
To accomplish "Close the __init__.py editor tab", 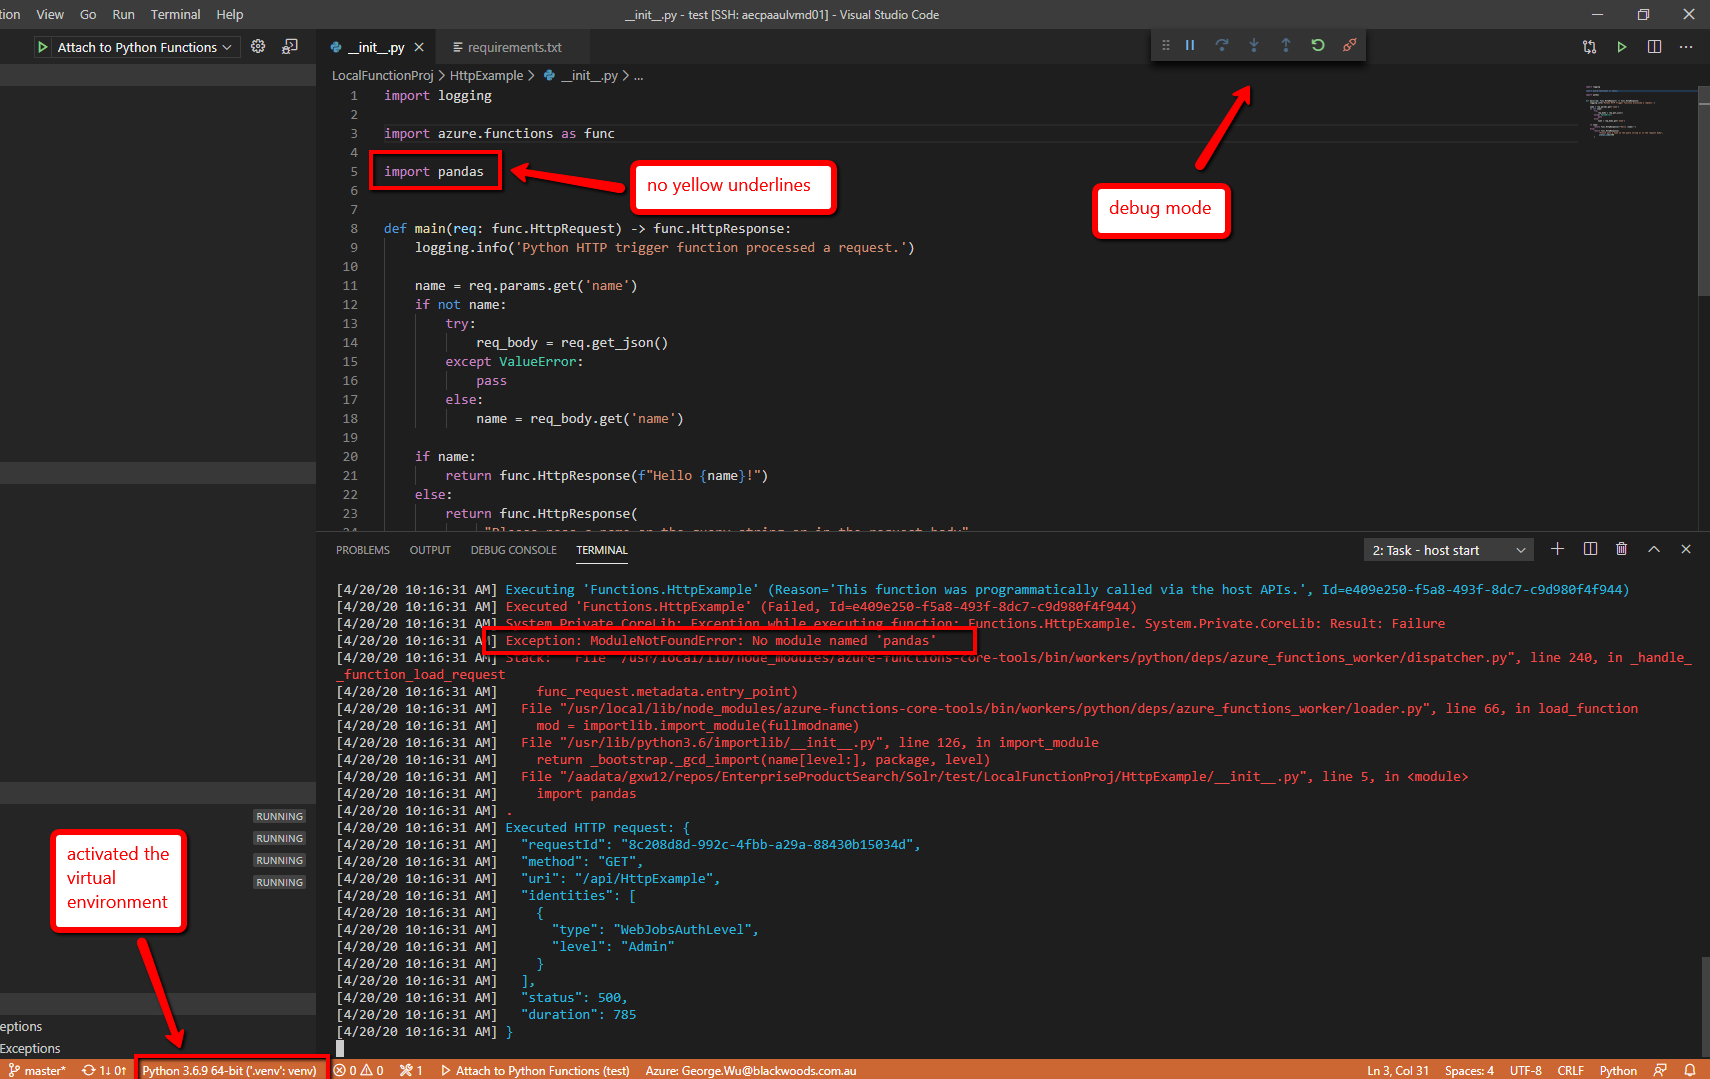I will click(x=419, y=47).
